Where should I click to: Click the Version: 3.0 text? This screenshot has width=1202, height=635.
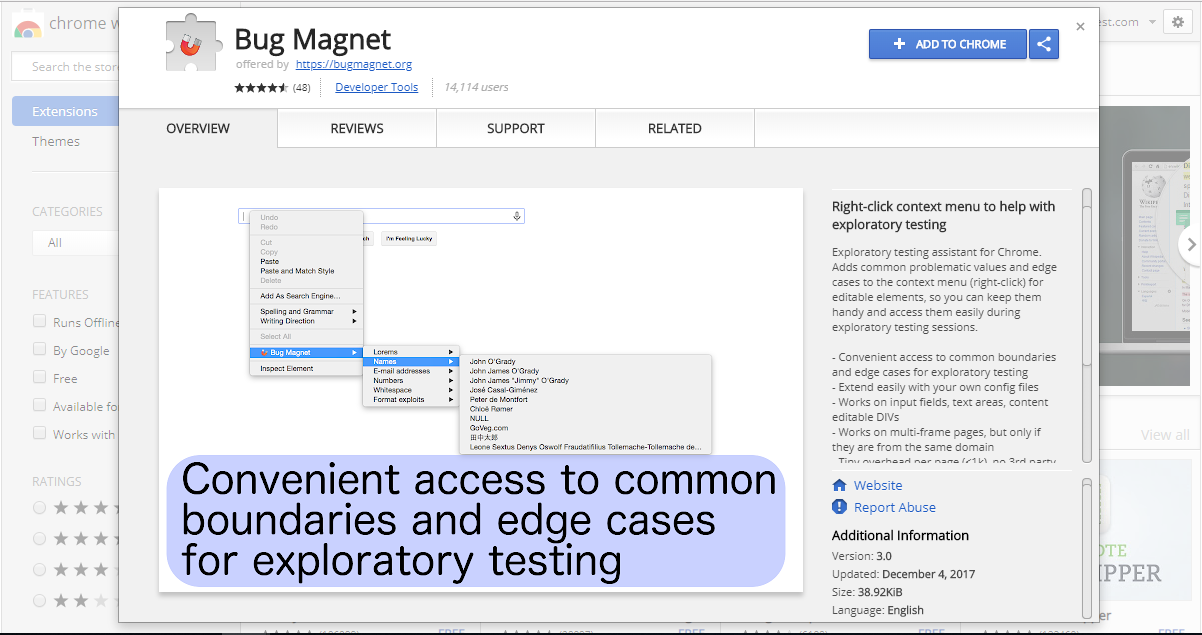coord(862,556)
